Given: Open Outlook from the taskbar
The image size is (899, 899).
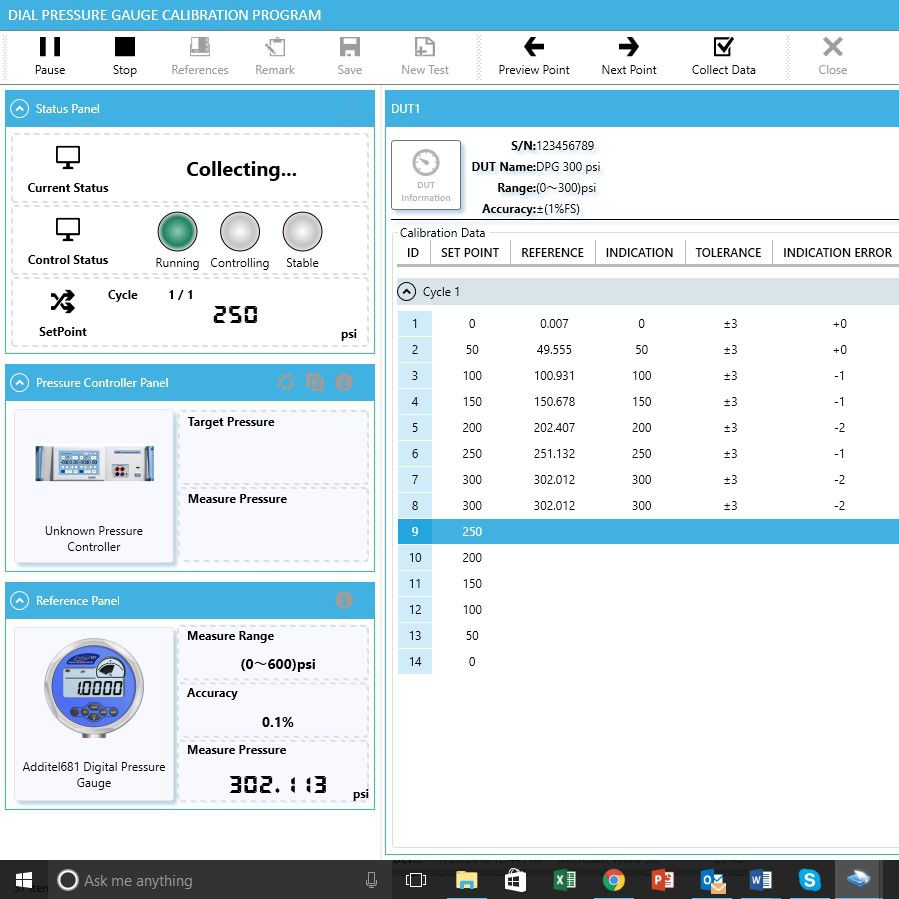Looking at the screenshot, I should coord(714,881).
